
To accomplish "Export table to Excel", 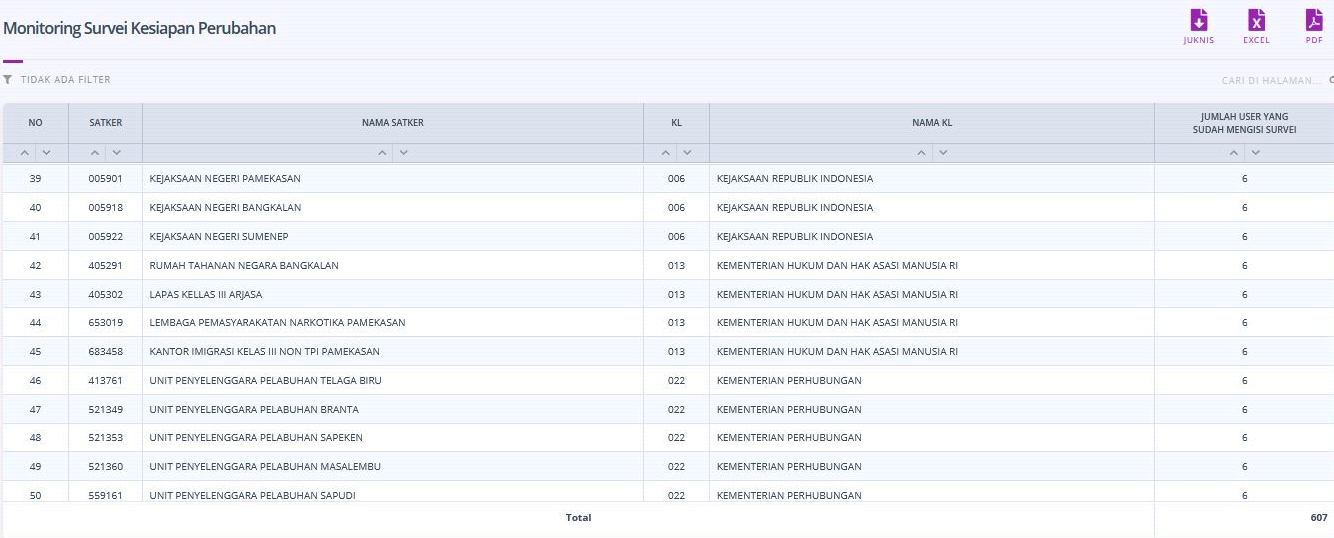I will click(x=1256, y=27).
